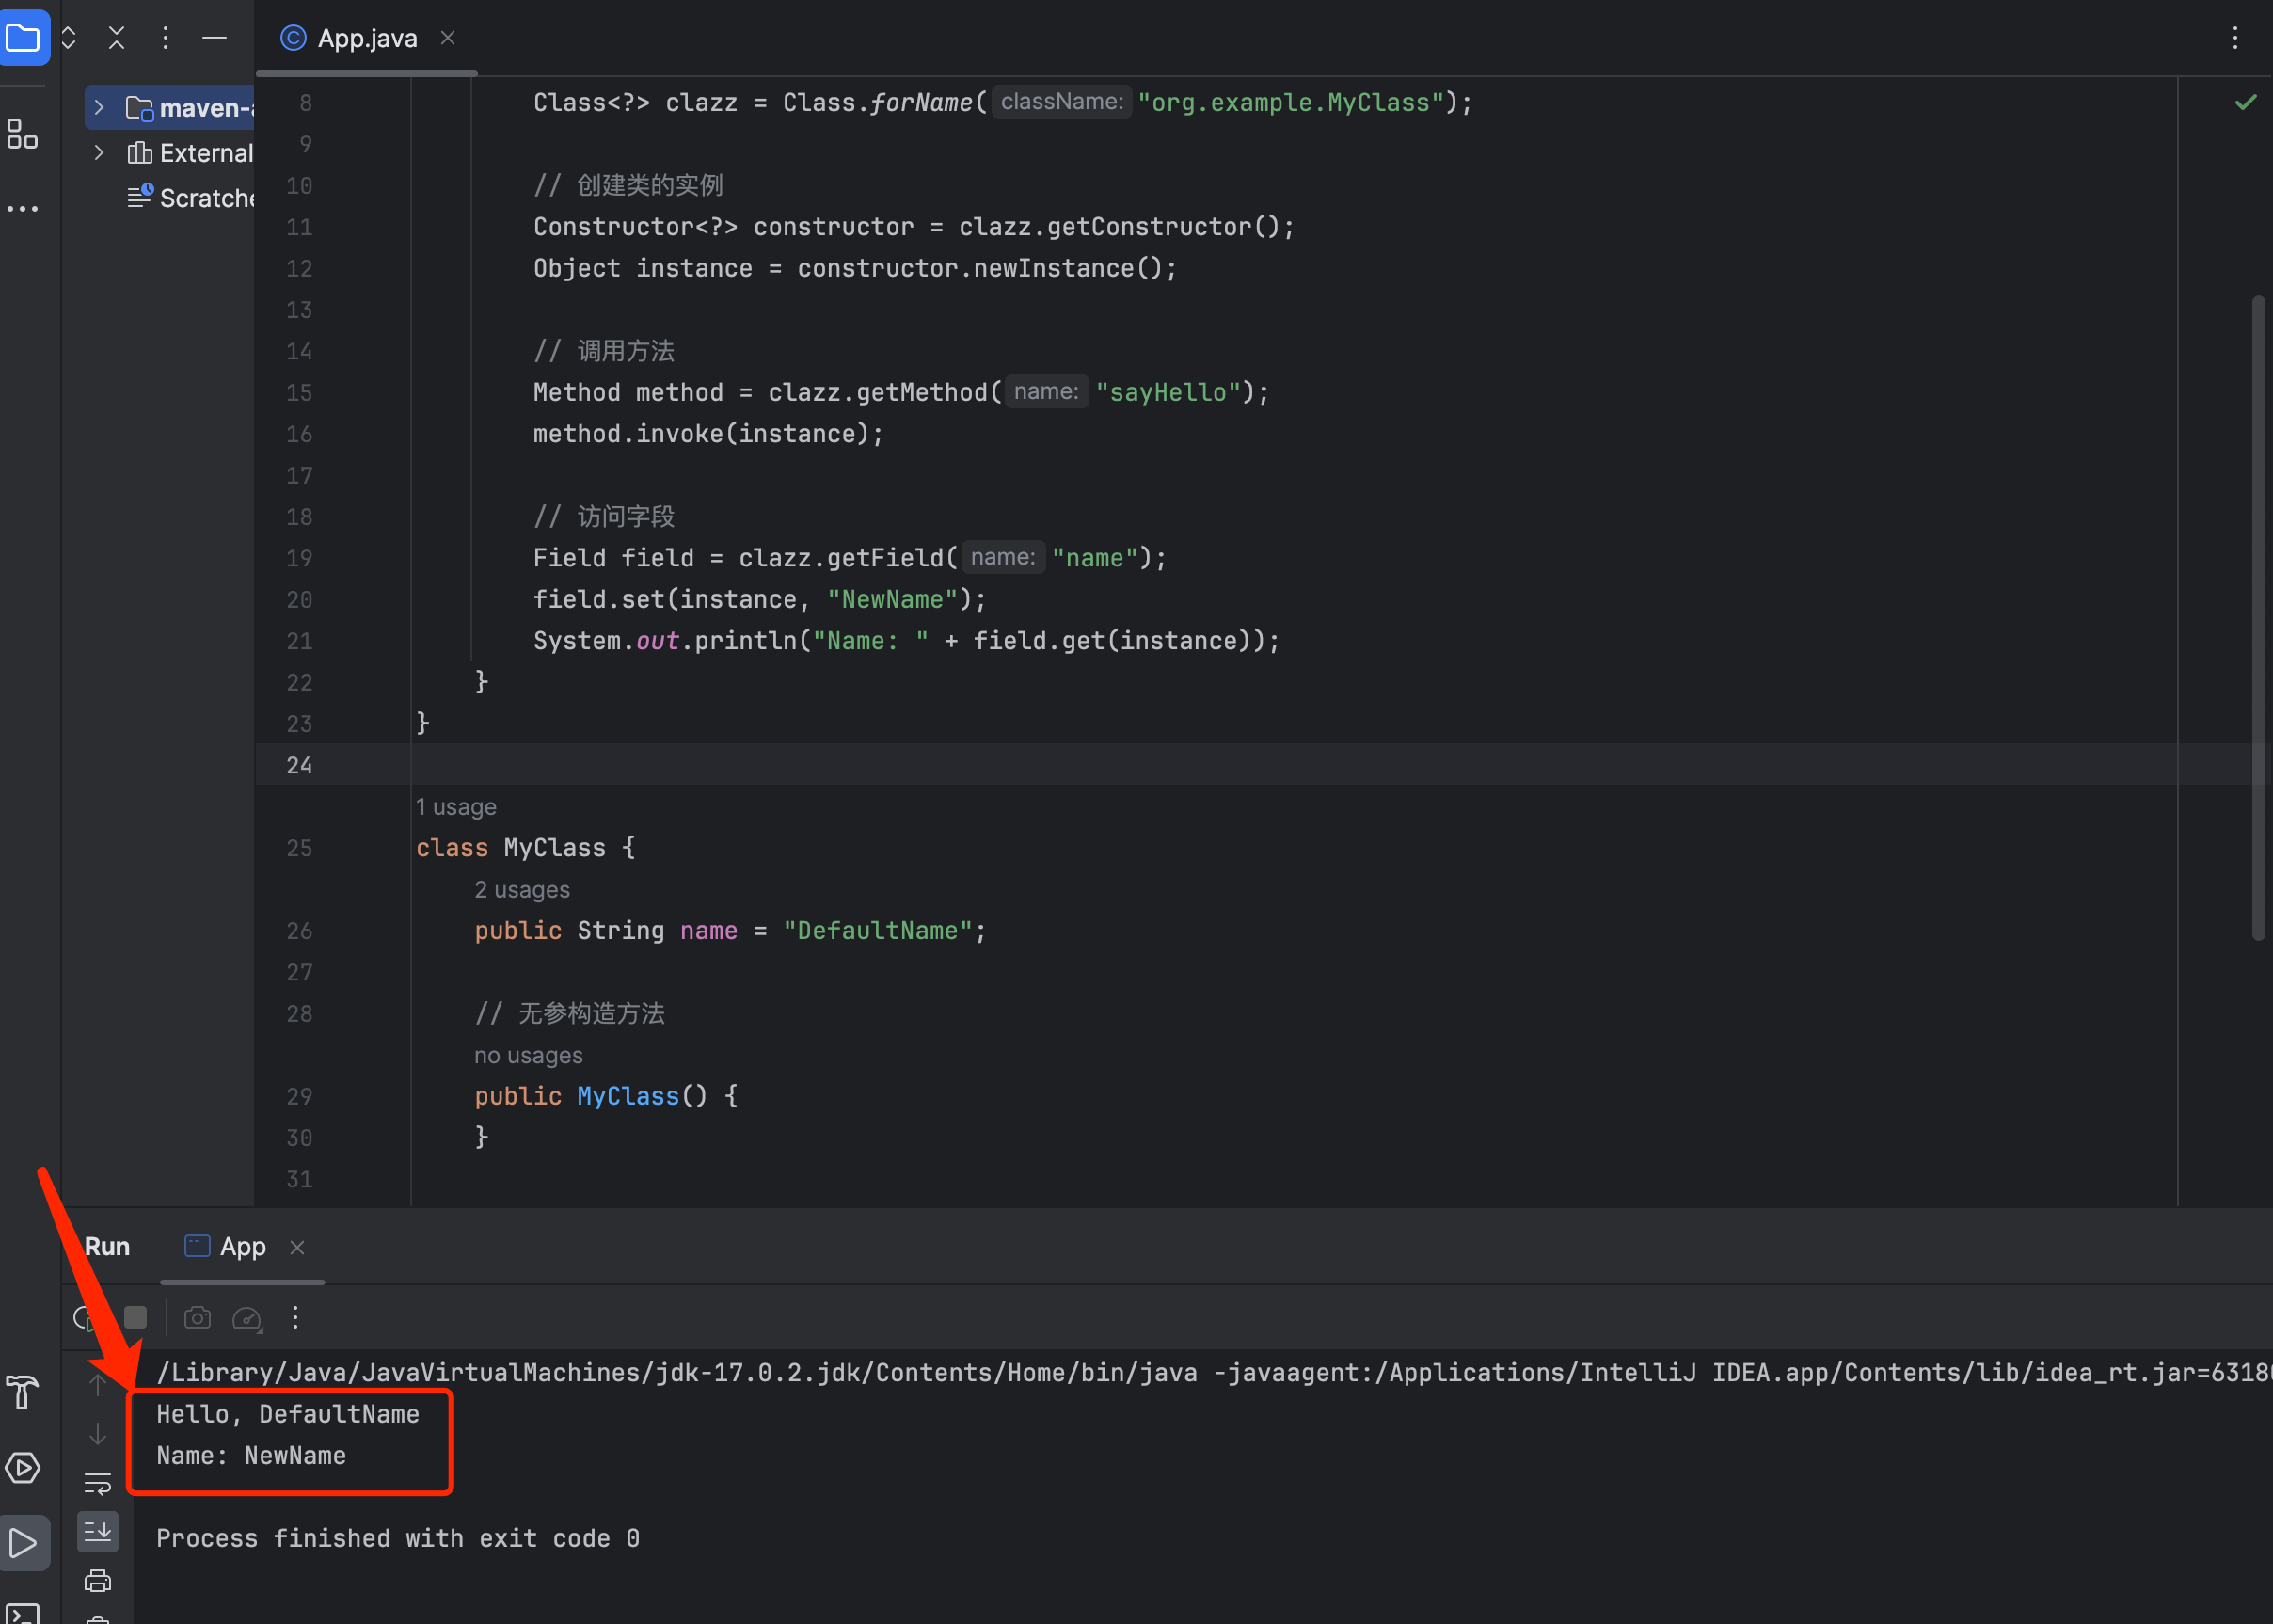Open the Structure tool window icon

(22, 134)
